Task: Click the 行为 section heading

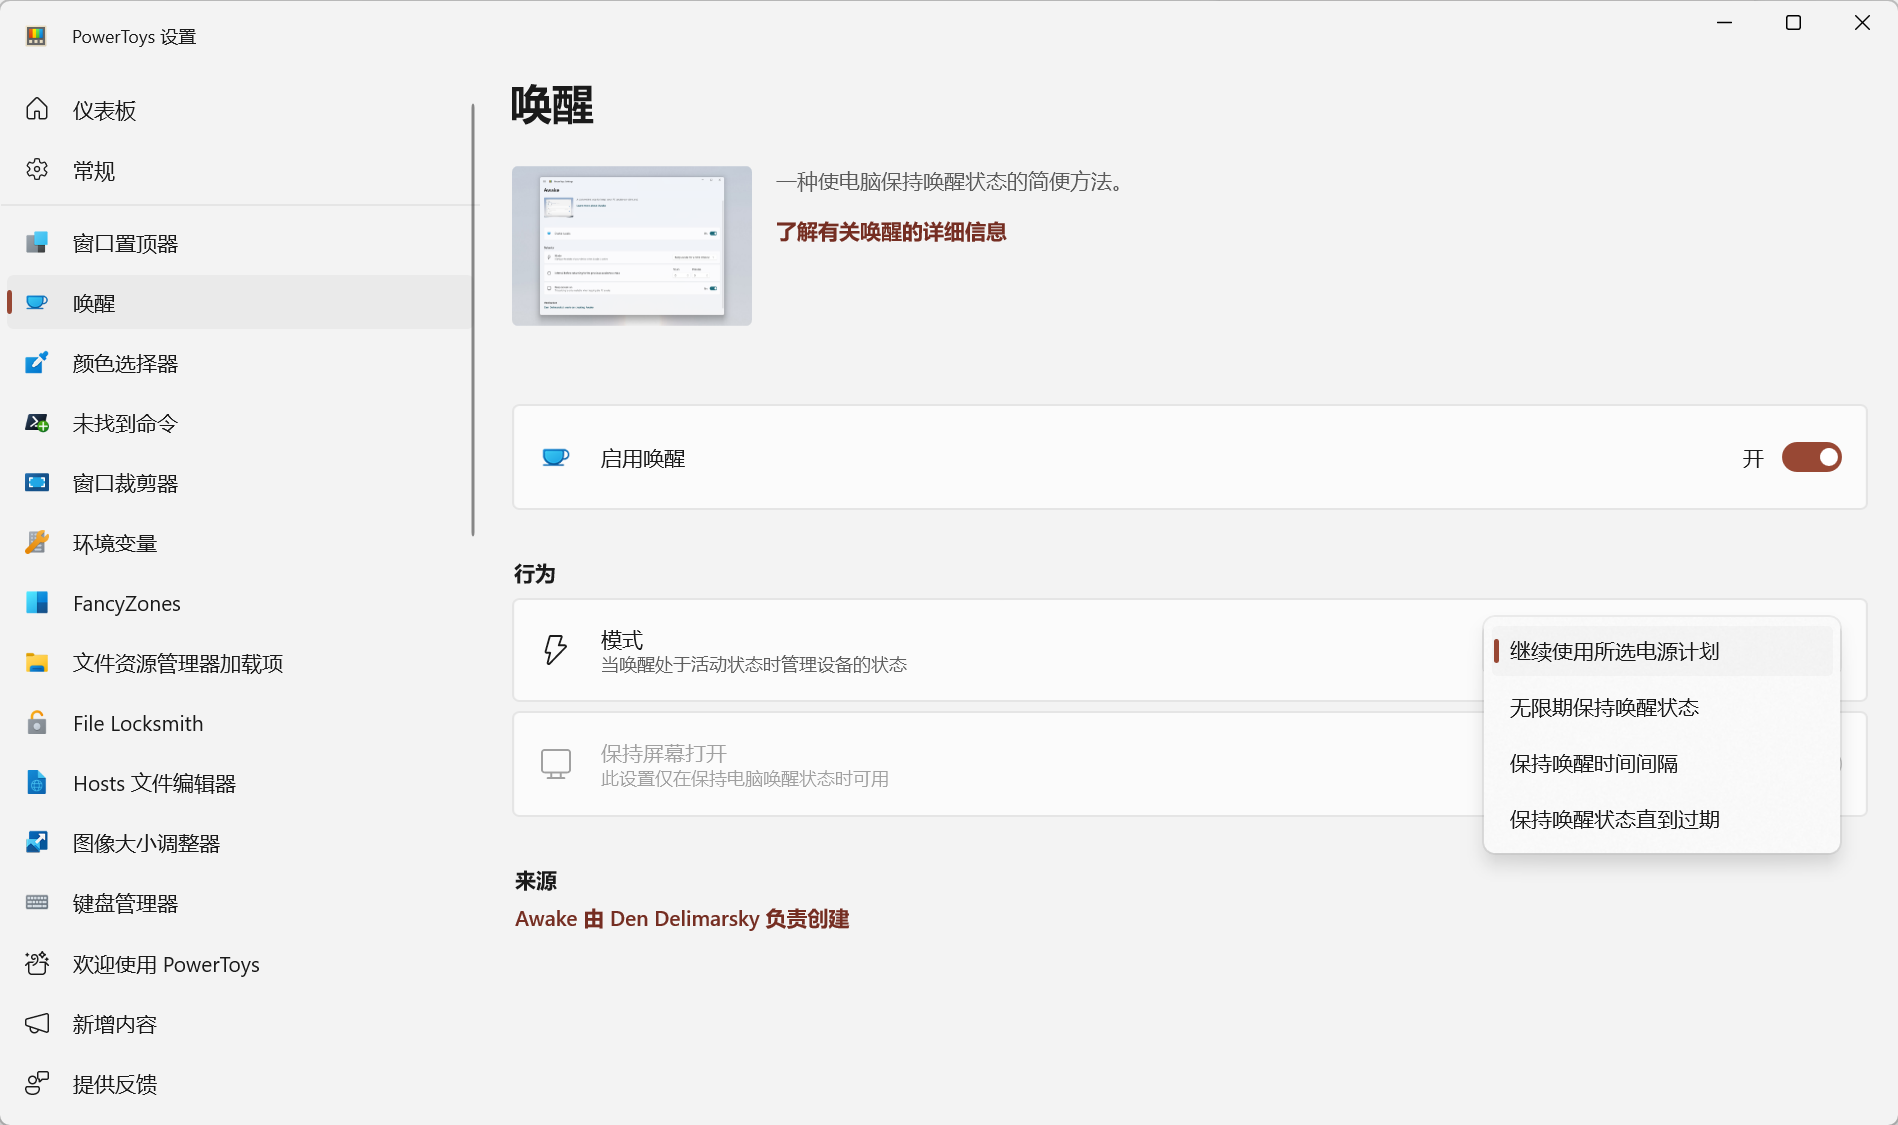Action: coord(535,574)
